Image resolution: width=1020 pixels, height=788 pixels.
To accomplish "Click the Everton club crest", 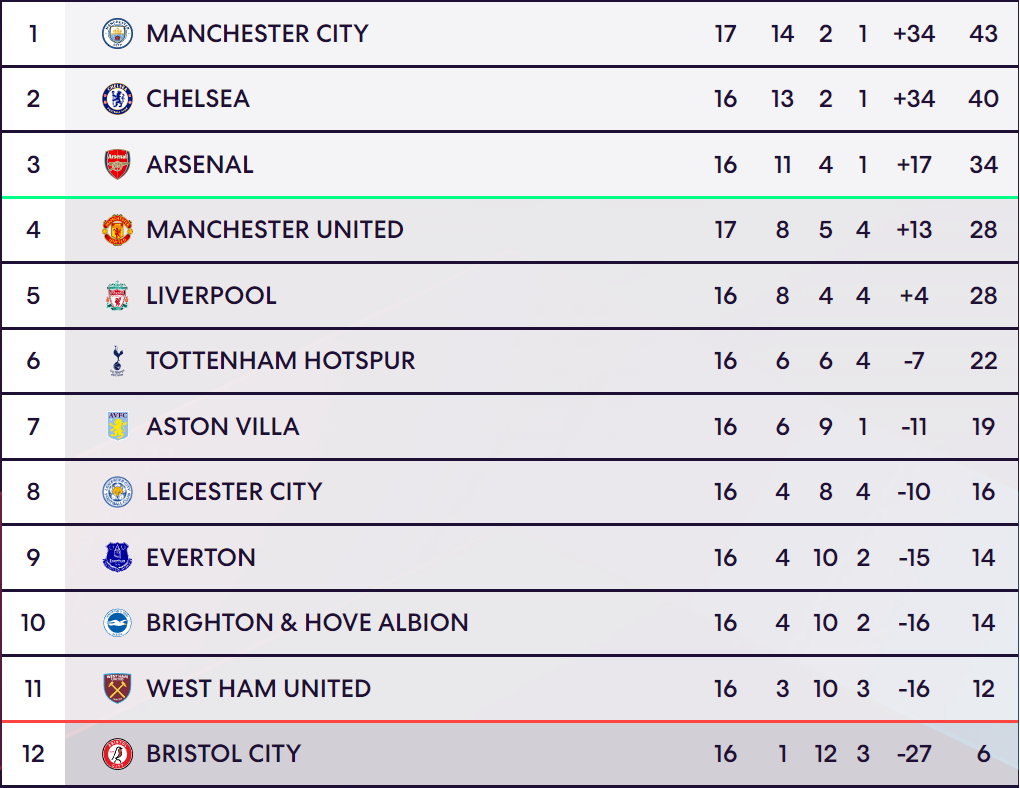I will pyautogui.click(x=117, y=557).
